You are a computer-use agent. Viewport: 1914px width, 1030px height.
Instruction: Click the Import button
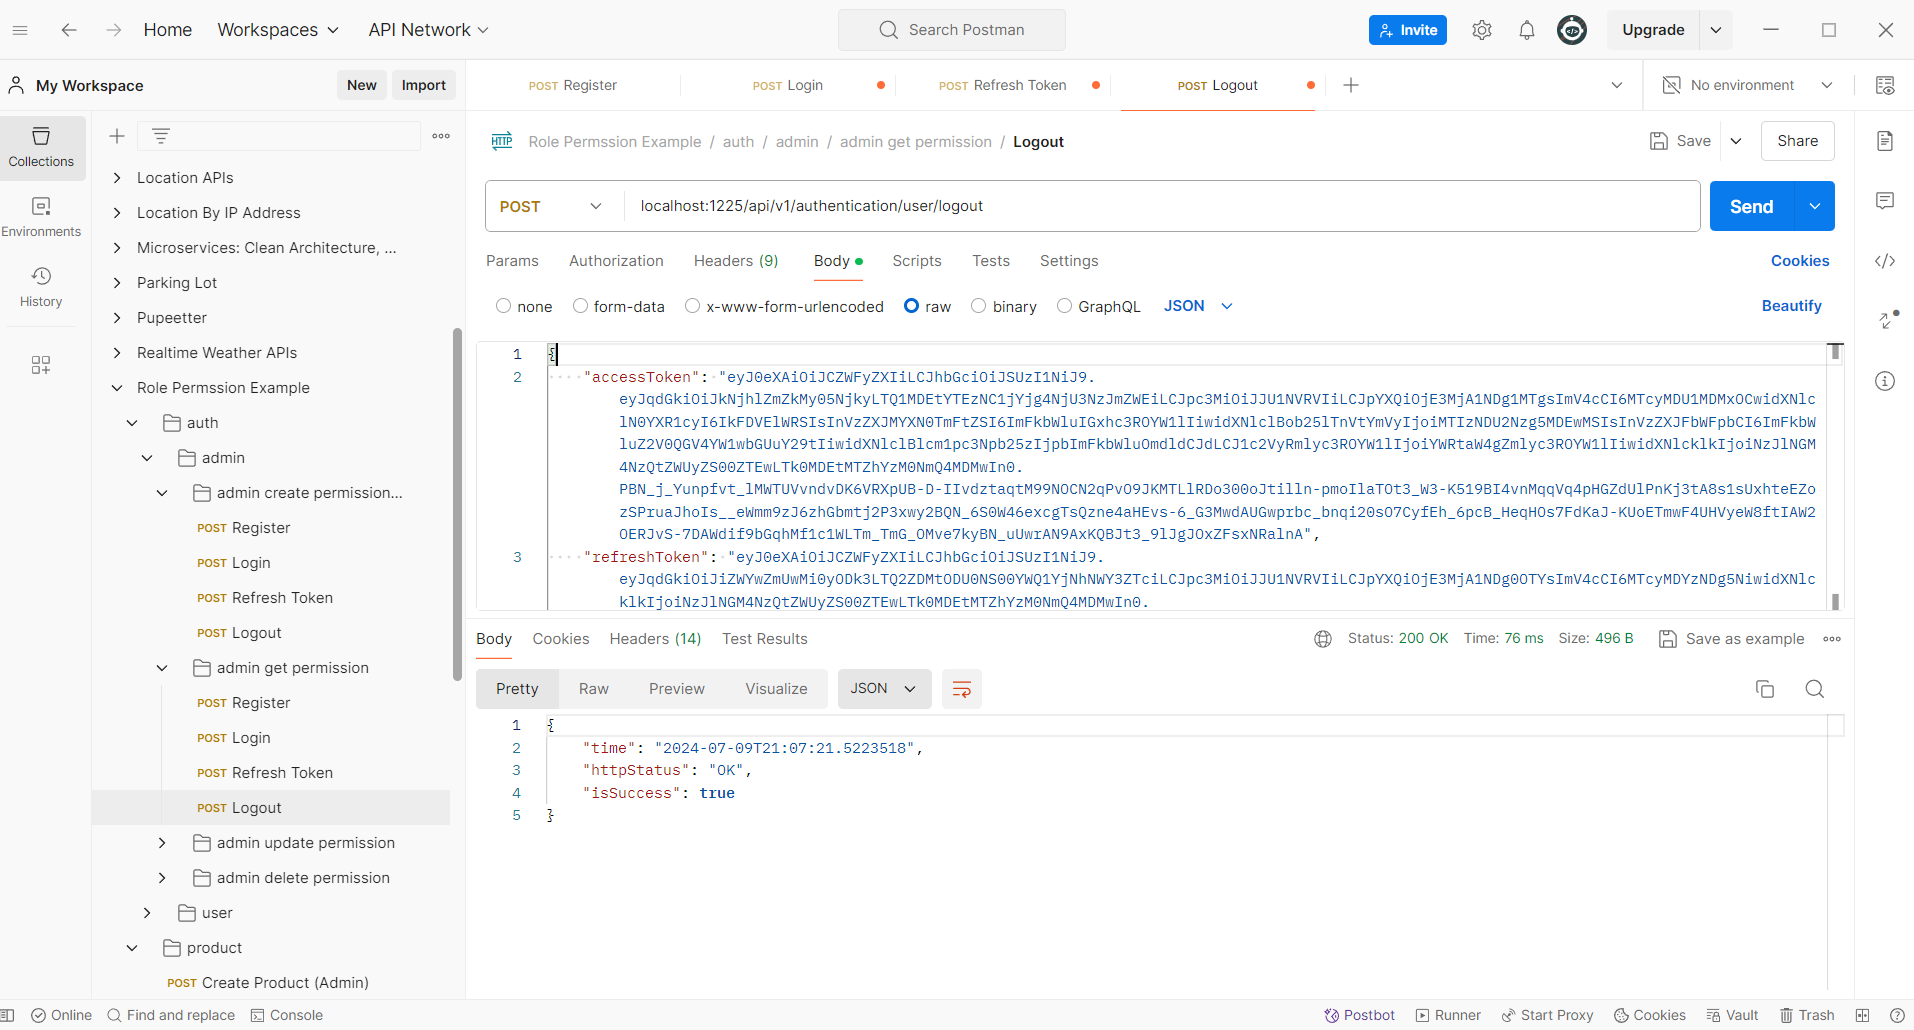(x=424, y=85)
